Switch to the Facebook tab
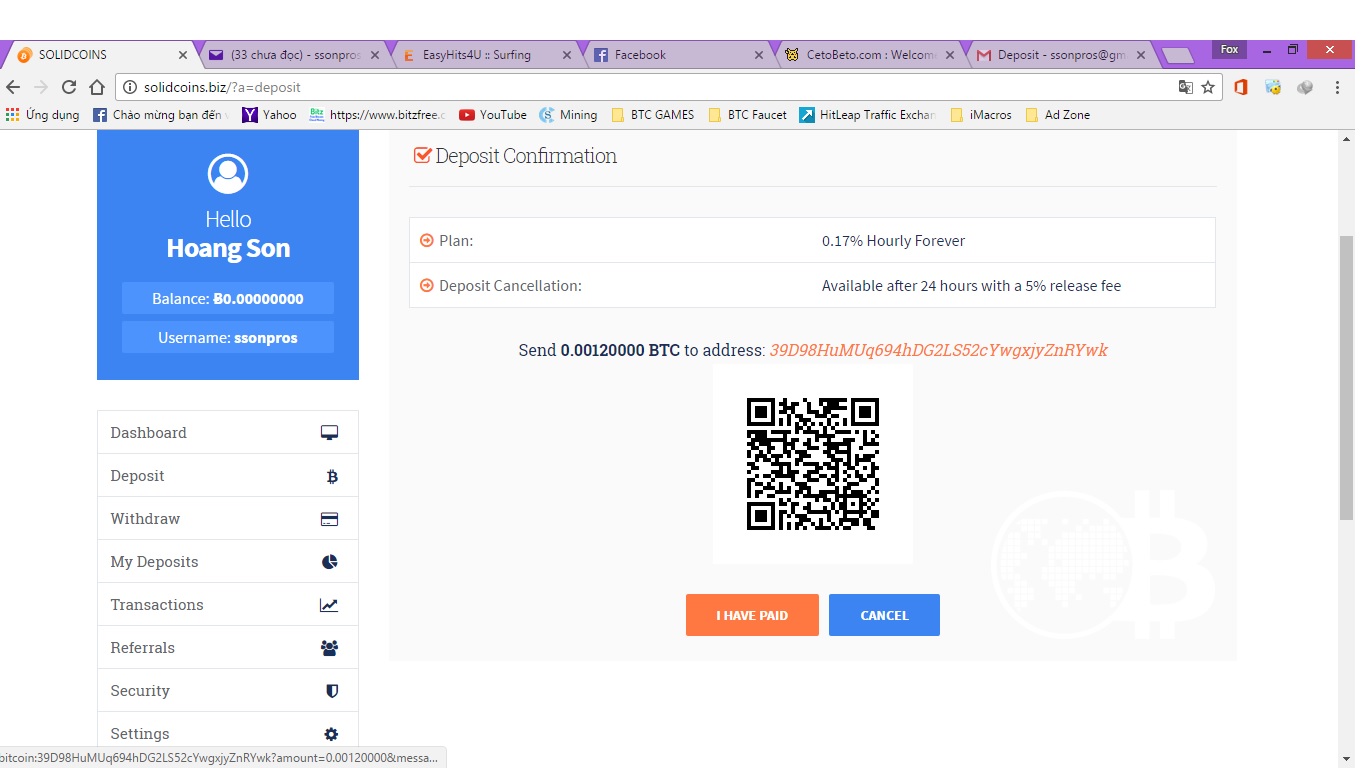The width and height of the screenshot is (1364, 768). pyautogui.click(x=675, y=55)
